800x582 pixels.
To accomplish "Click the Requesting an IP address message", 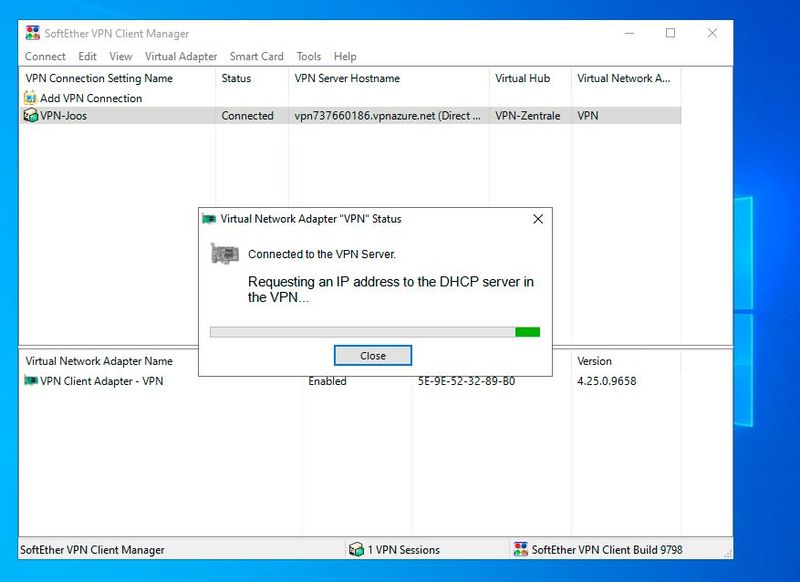I will pyautogui.click(x=391, y=289).
